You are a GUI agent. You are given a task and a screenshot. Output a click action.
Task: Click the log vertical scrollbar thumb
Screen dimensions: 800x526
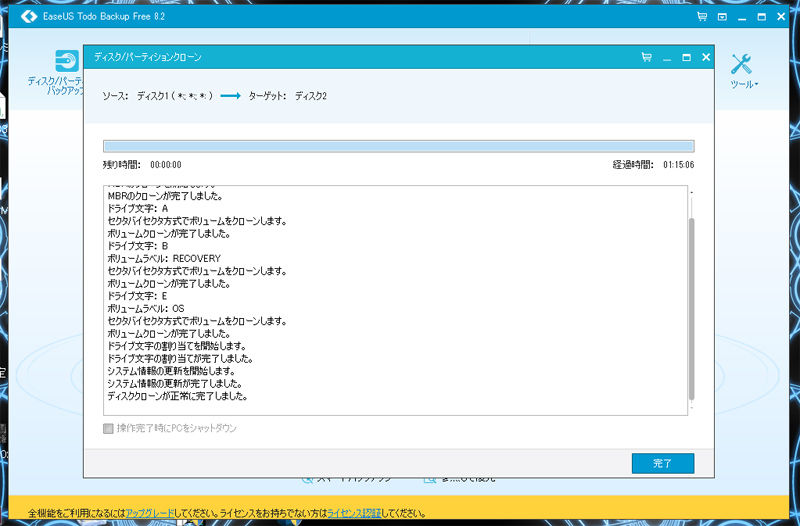(692, 309)
